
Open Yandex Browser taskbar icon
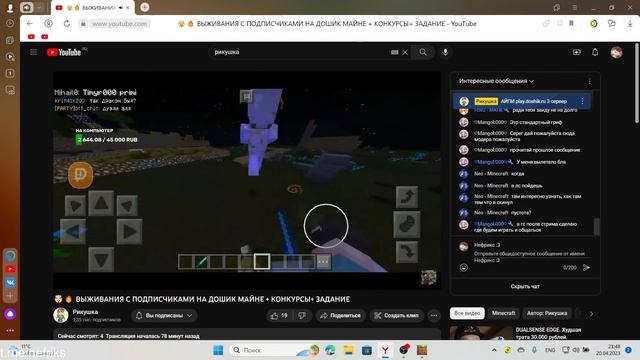385,350
